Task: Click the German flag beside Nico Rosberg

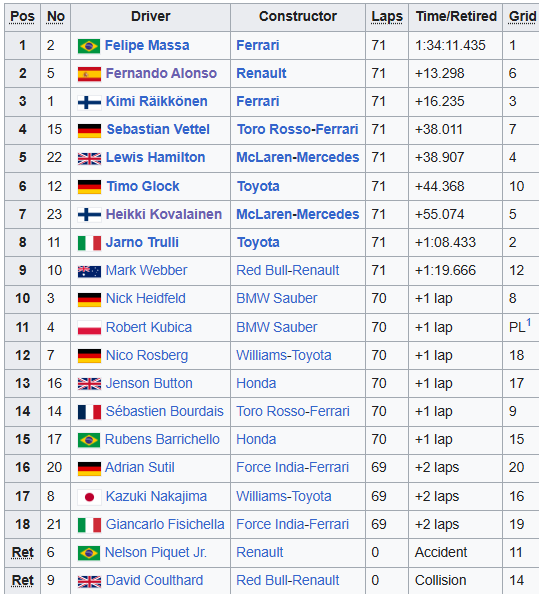Action: coord(89,356)
